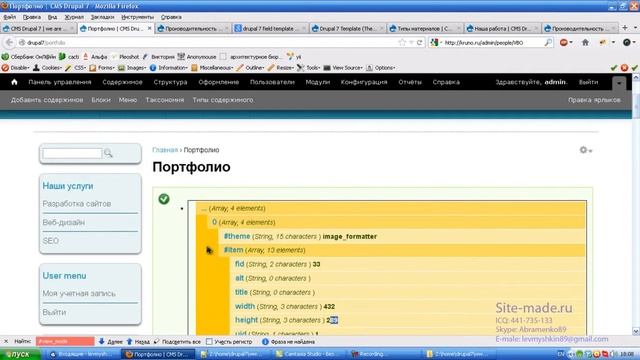Open Разработка сайтов service link

click(x=77, y=203)
